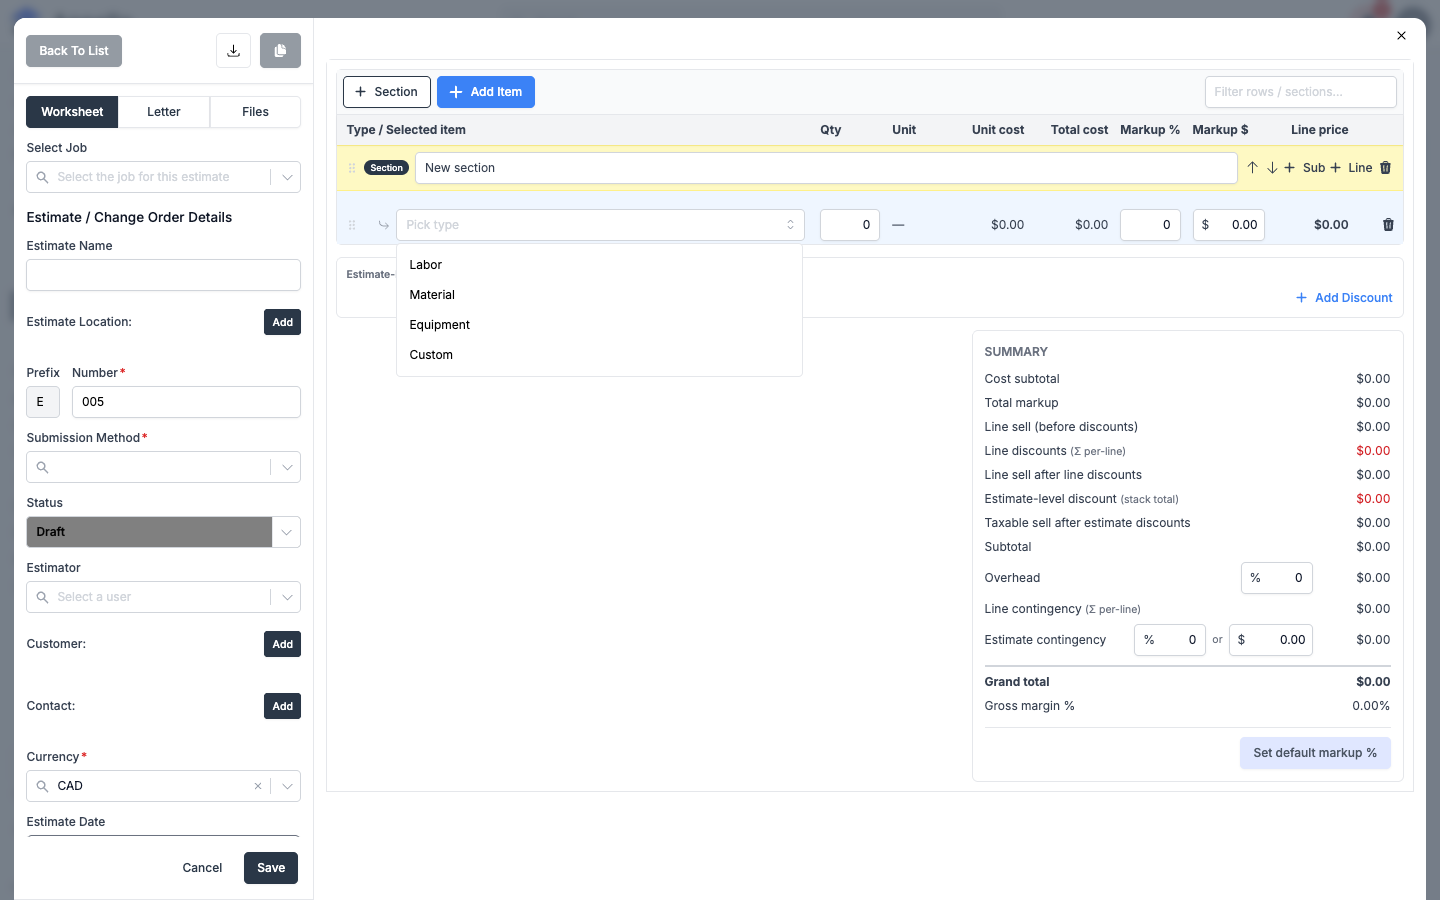Click the download icon button
This screenshot has height=918, width=1440.
[233, 51]
